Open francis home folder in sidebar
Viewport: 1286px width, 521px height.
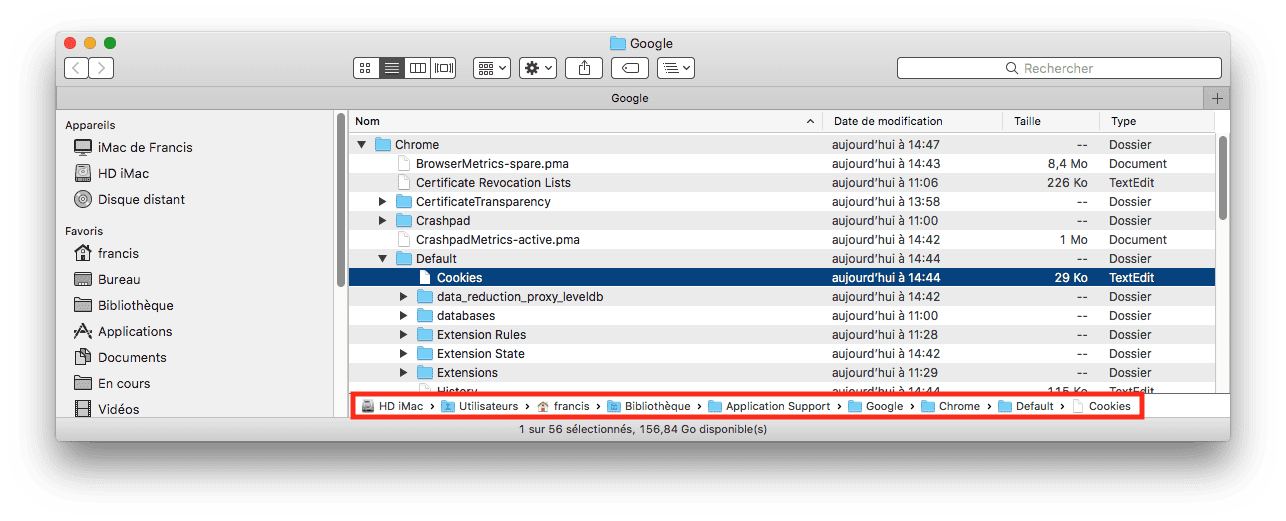point(107,253)
